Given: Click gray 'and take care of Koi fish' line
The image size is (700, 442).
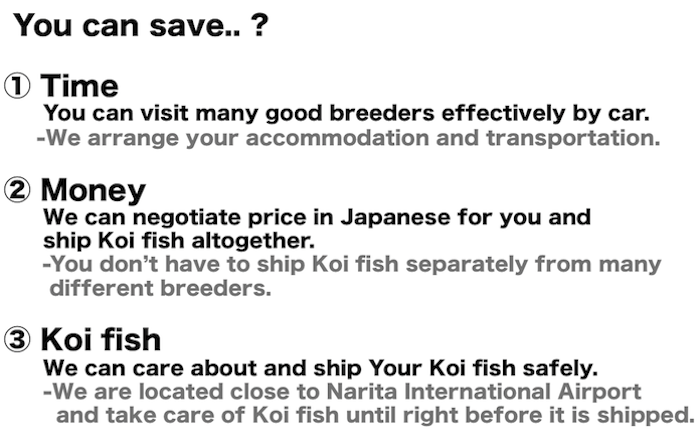Looking at the screenshot, I should coord(375,416).
